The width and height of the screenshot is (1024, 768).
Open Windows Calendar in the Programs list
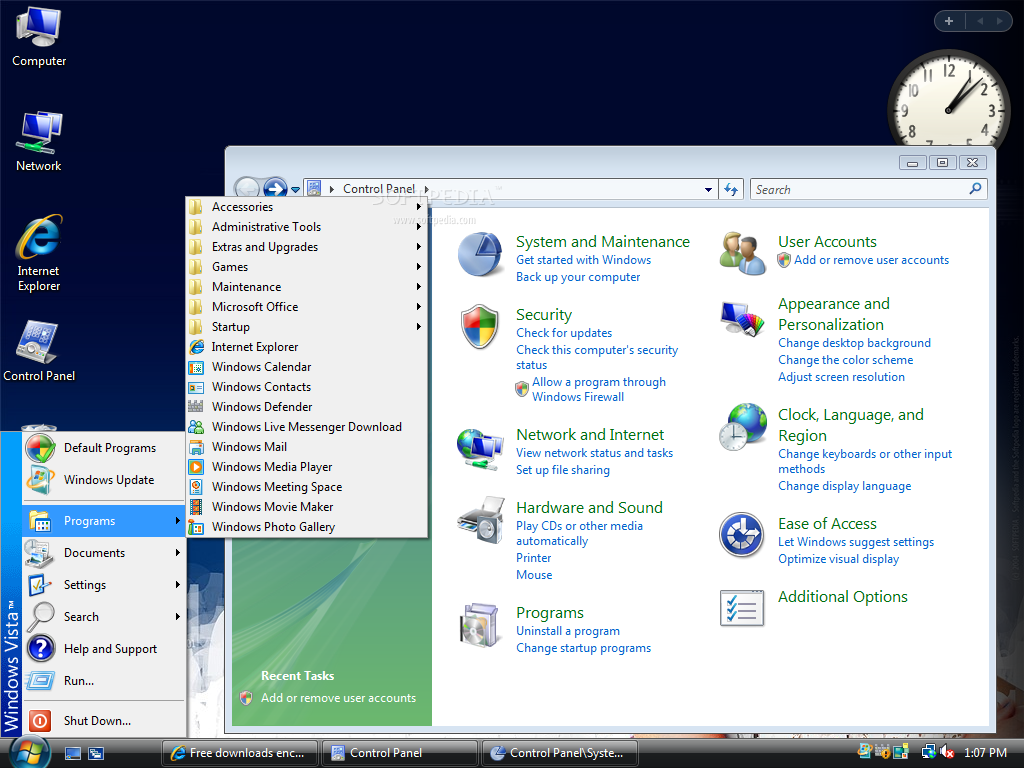click(x=307, y=366)
